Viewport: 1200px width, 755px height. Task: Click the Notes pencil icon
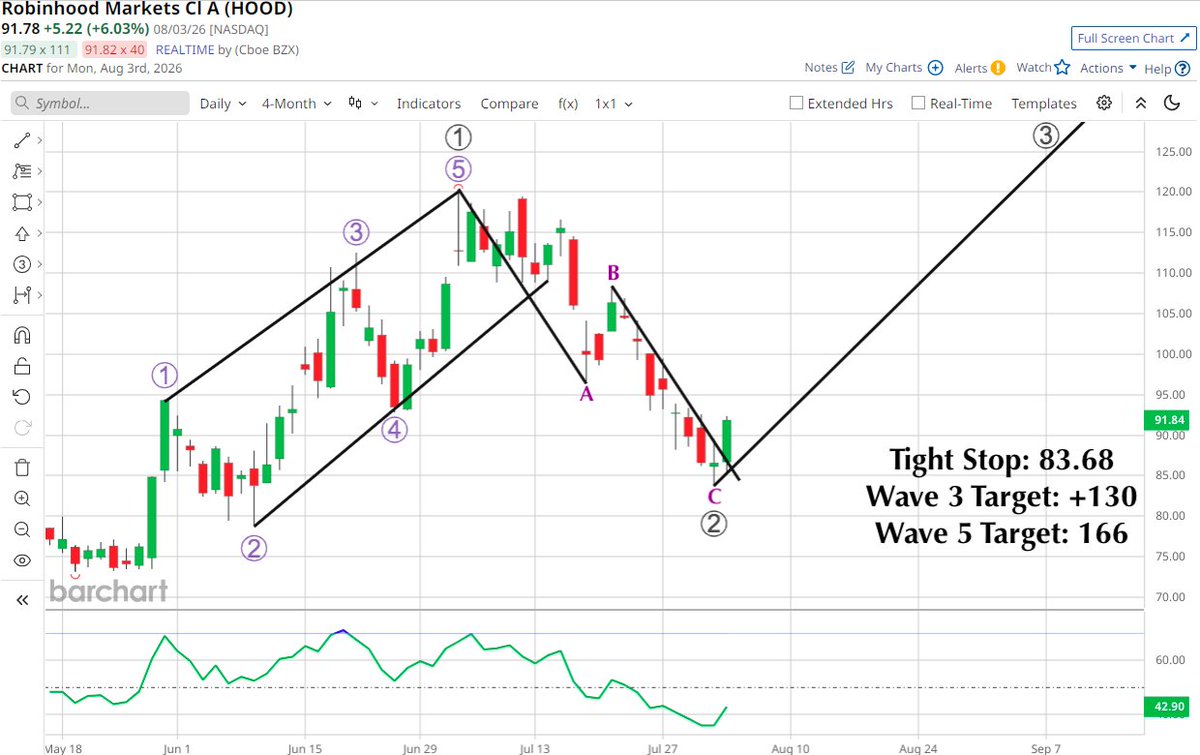pyautogui.click(x=848, y=68)
